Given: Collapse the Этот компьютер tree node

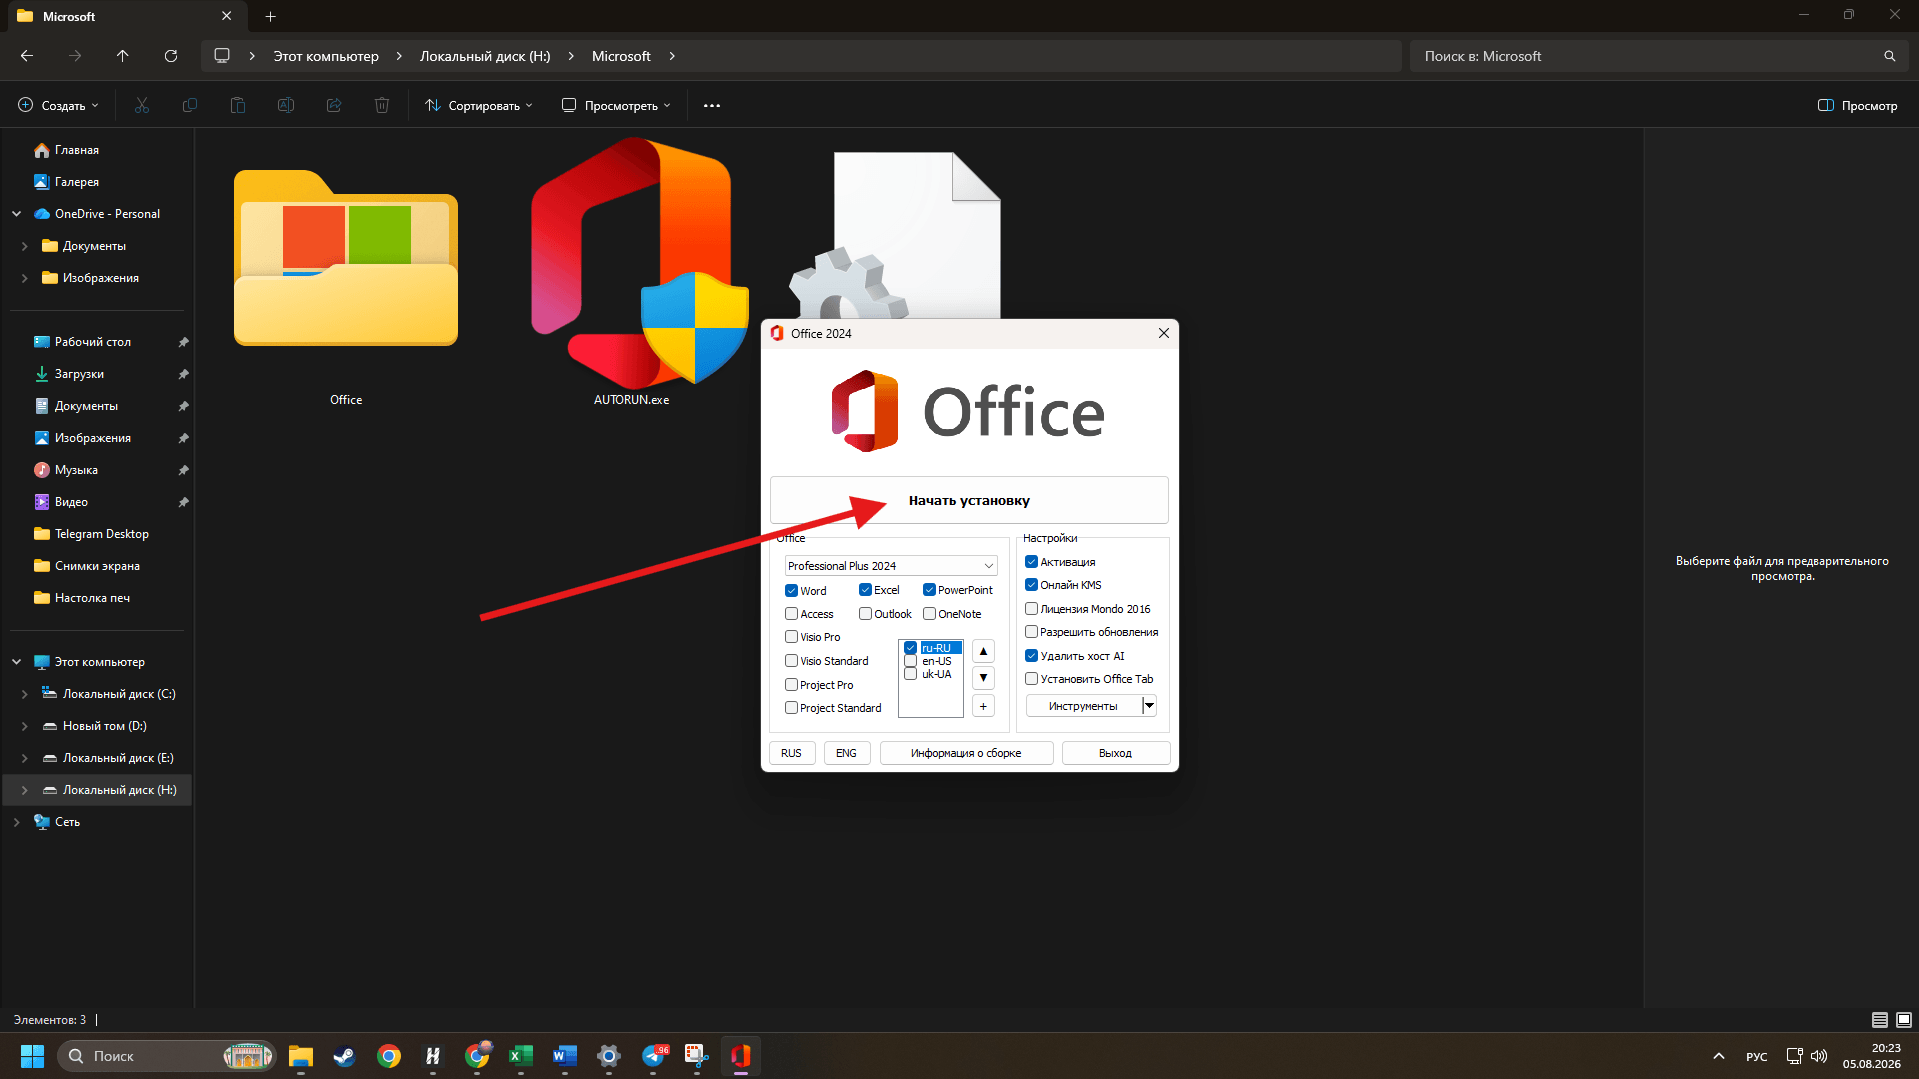Looking at the screenshot, I should [x=16, y=662].
